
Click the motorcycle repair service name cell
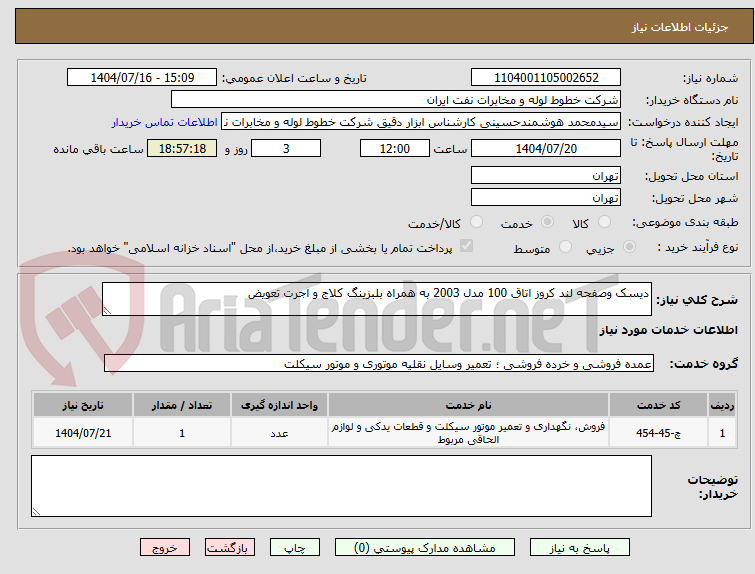(469, 433)
